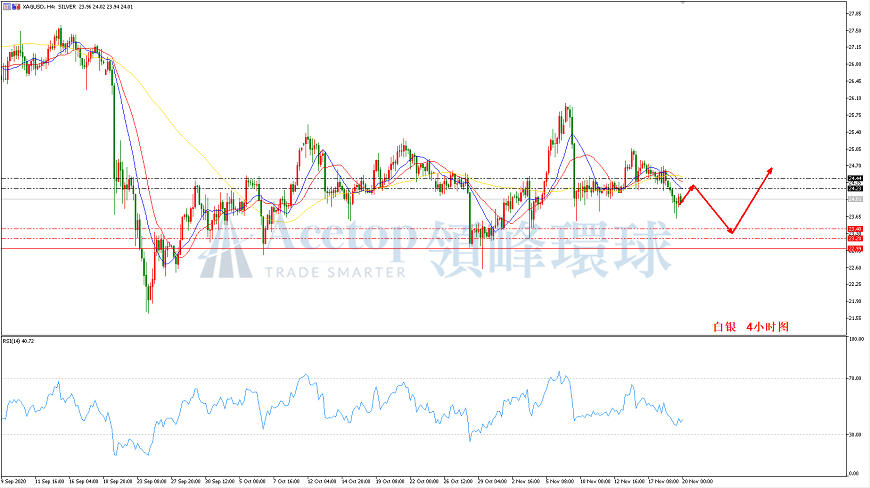
Task: Select the upper black dash-dot resistance line
Action: [424, 179]
